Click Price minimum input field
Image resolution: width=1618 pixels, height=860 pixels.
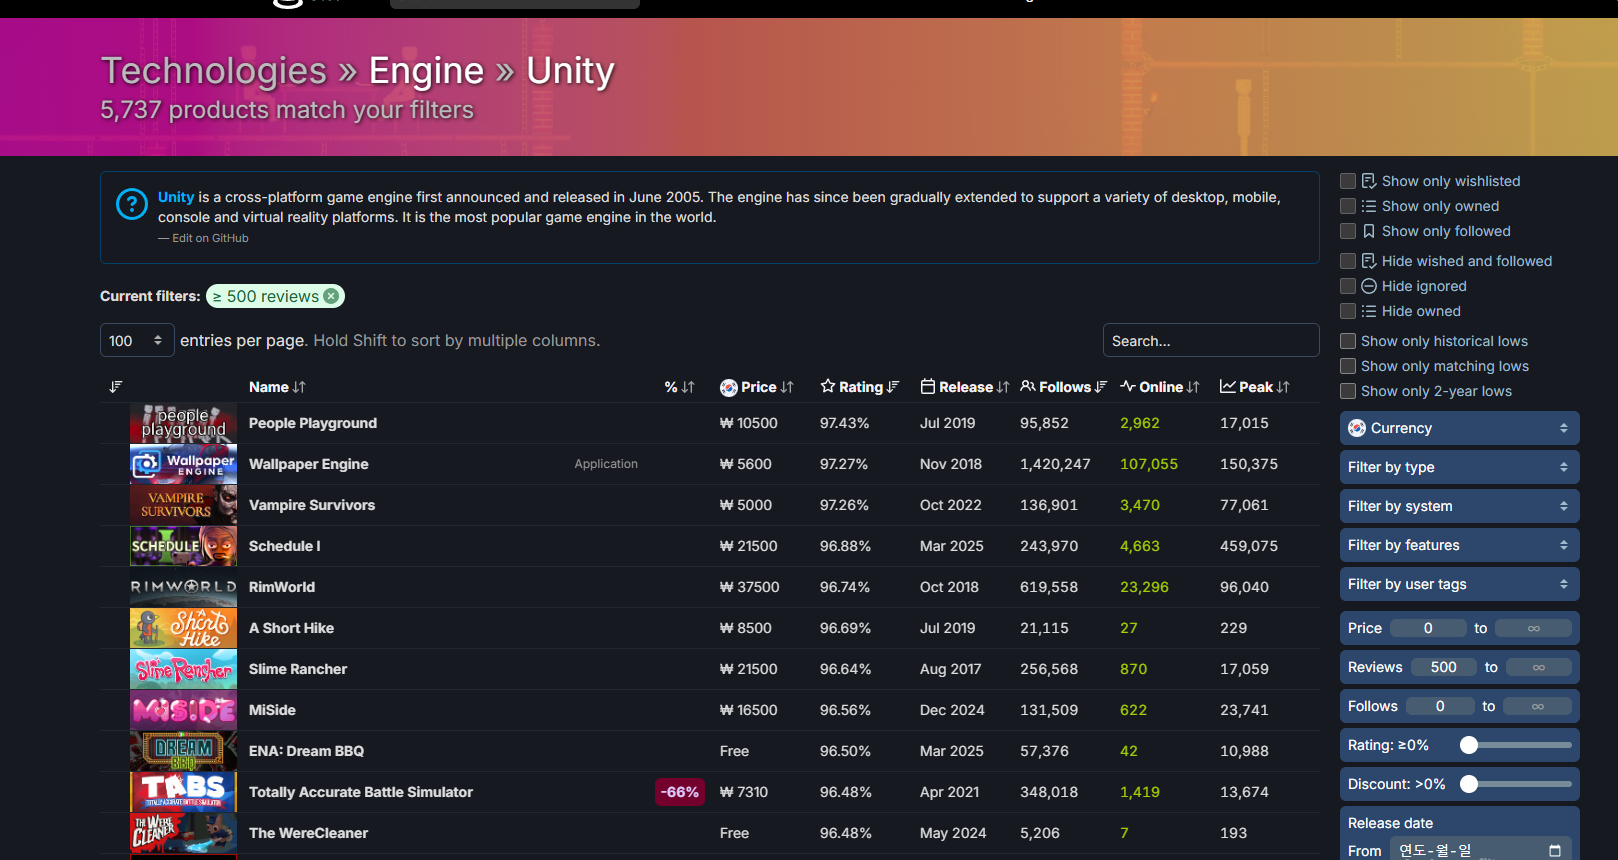[x=1428, y=628]
